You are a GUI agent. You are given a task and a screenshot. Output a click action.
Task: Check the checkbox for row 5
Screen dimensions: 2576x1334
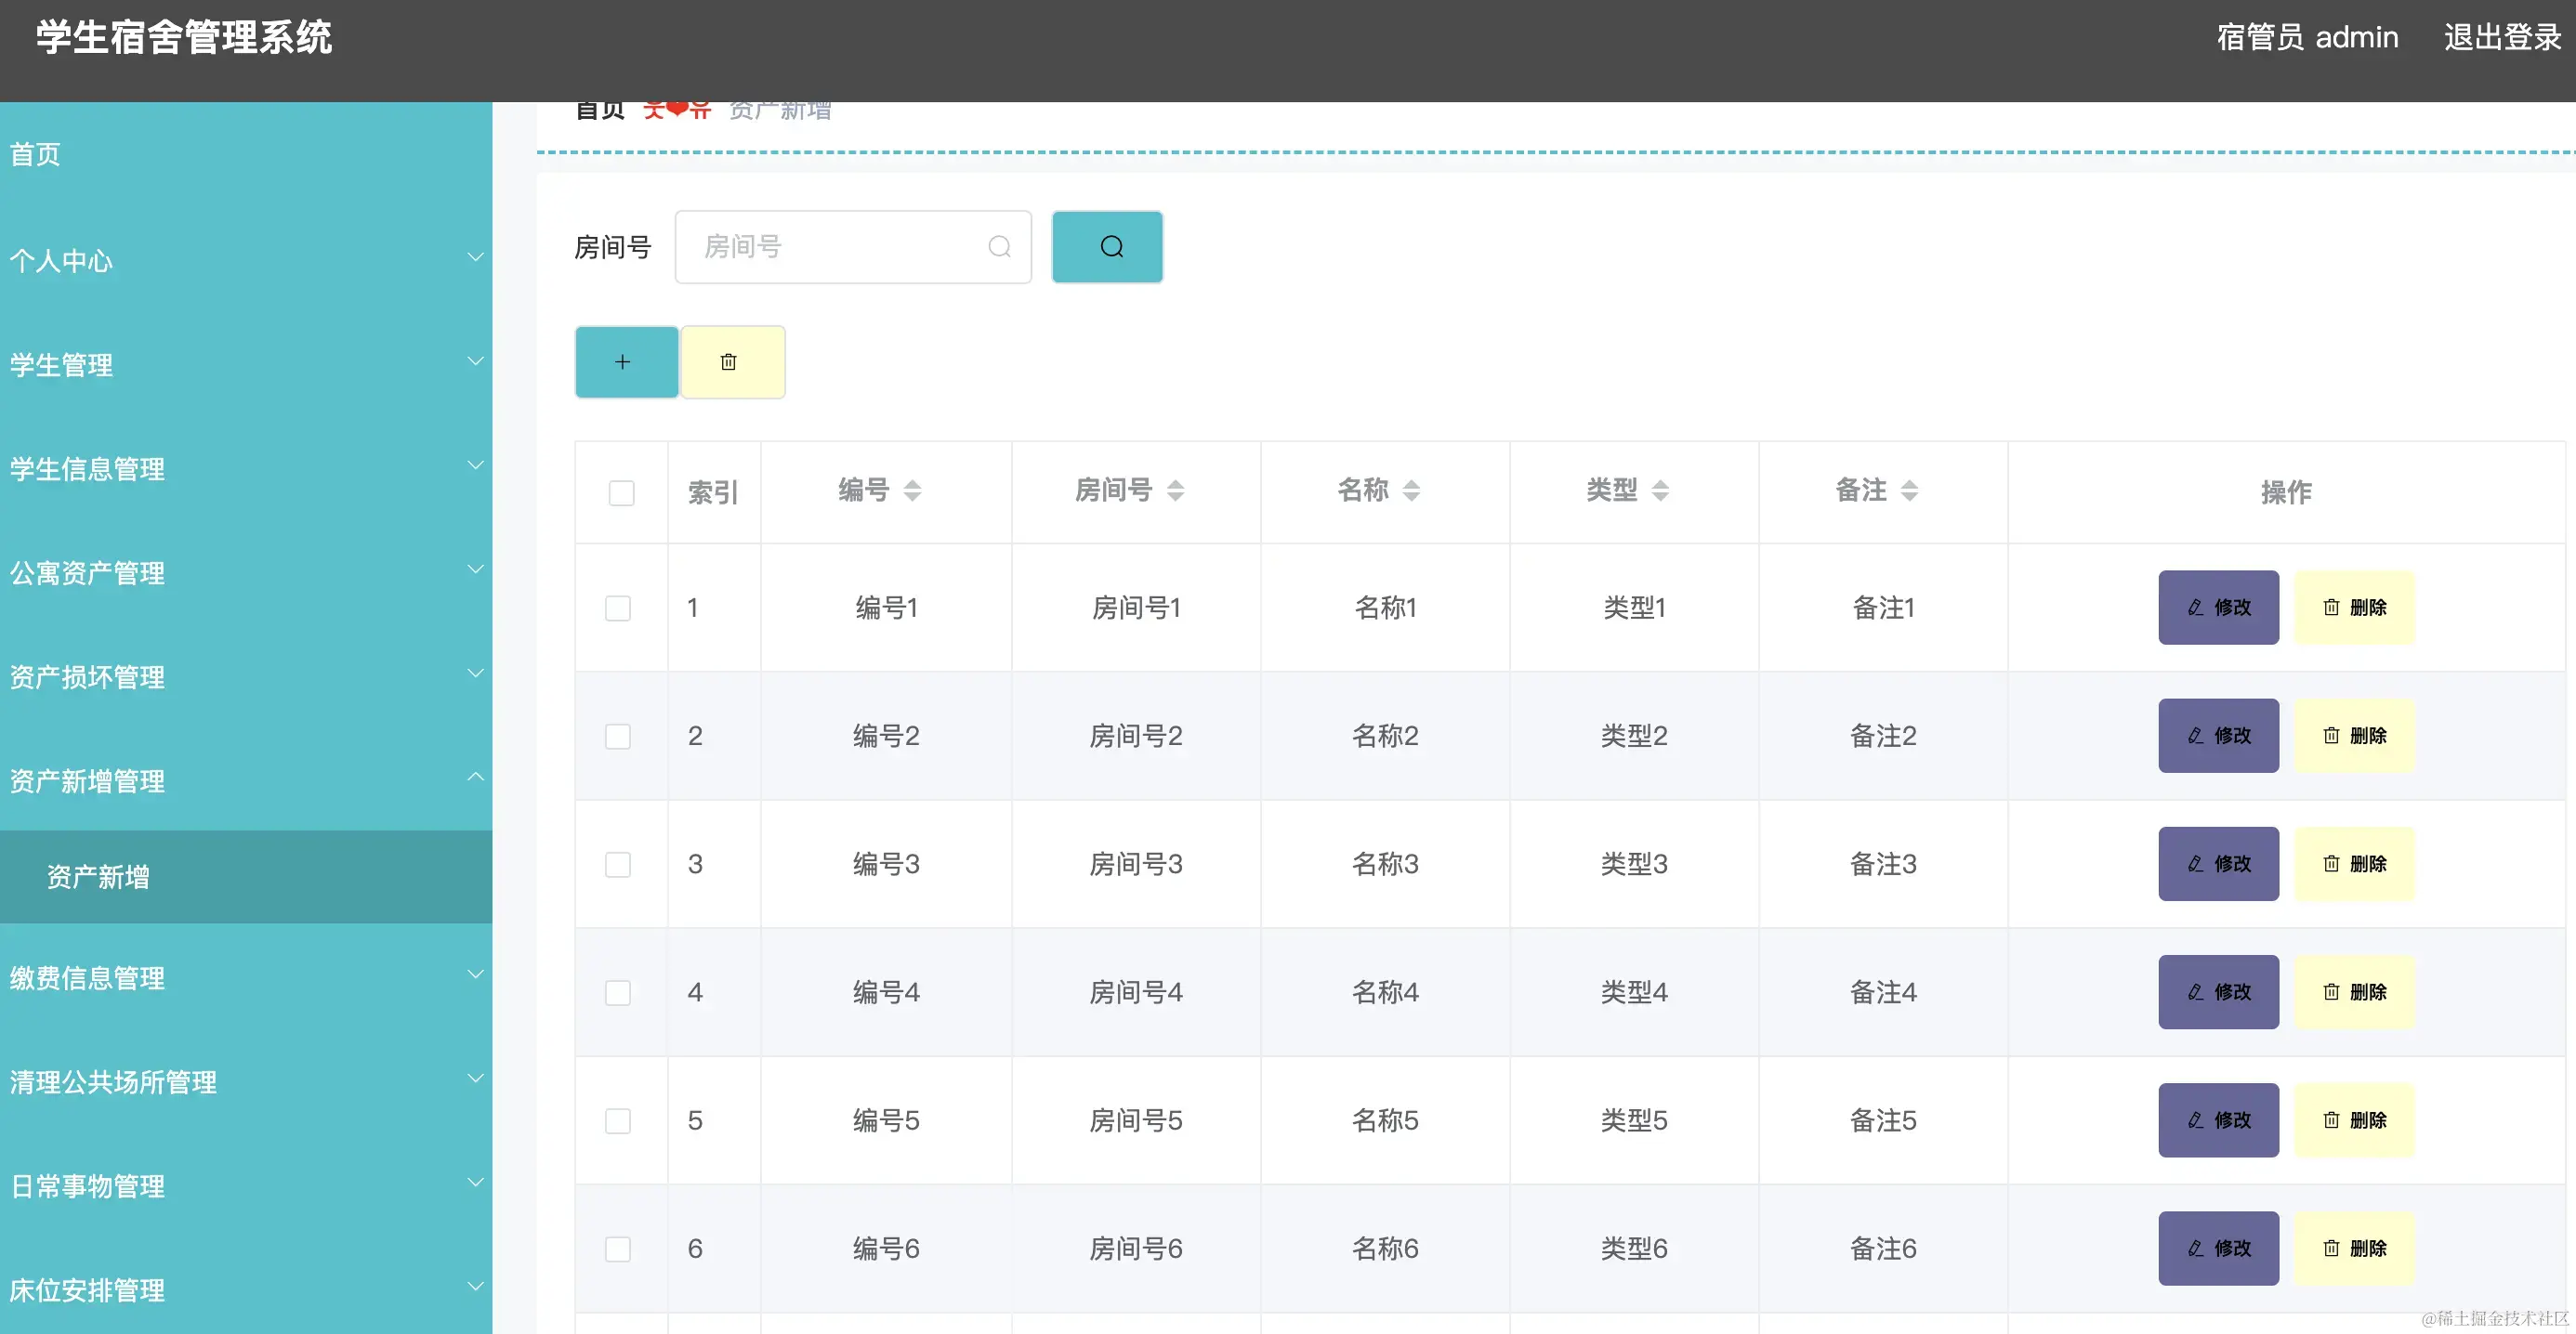[618, 1121]
